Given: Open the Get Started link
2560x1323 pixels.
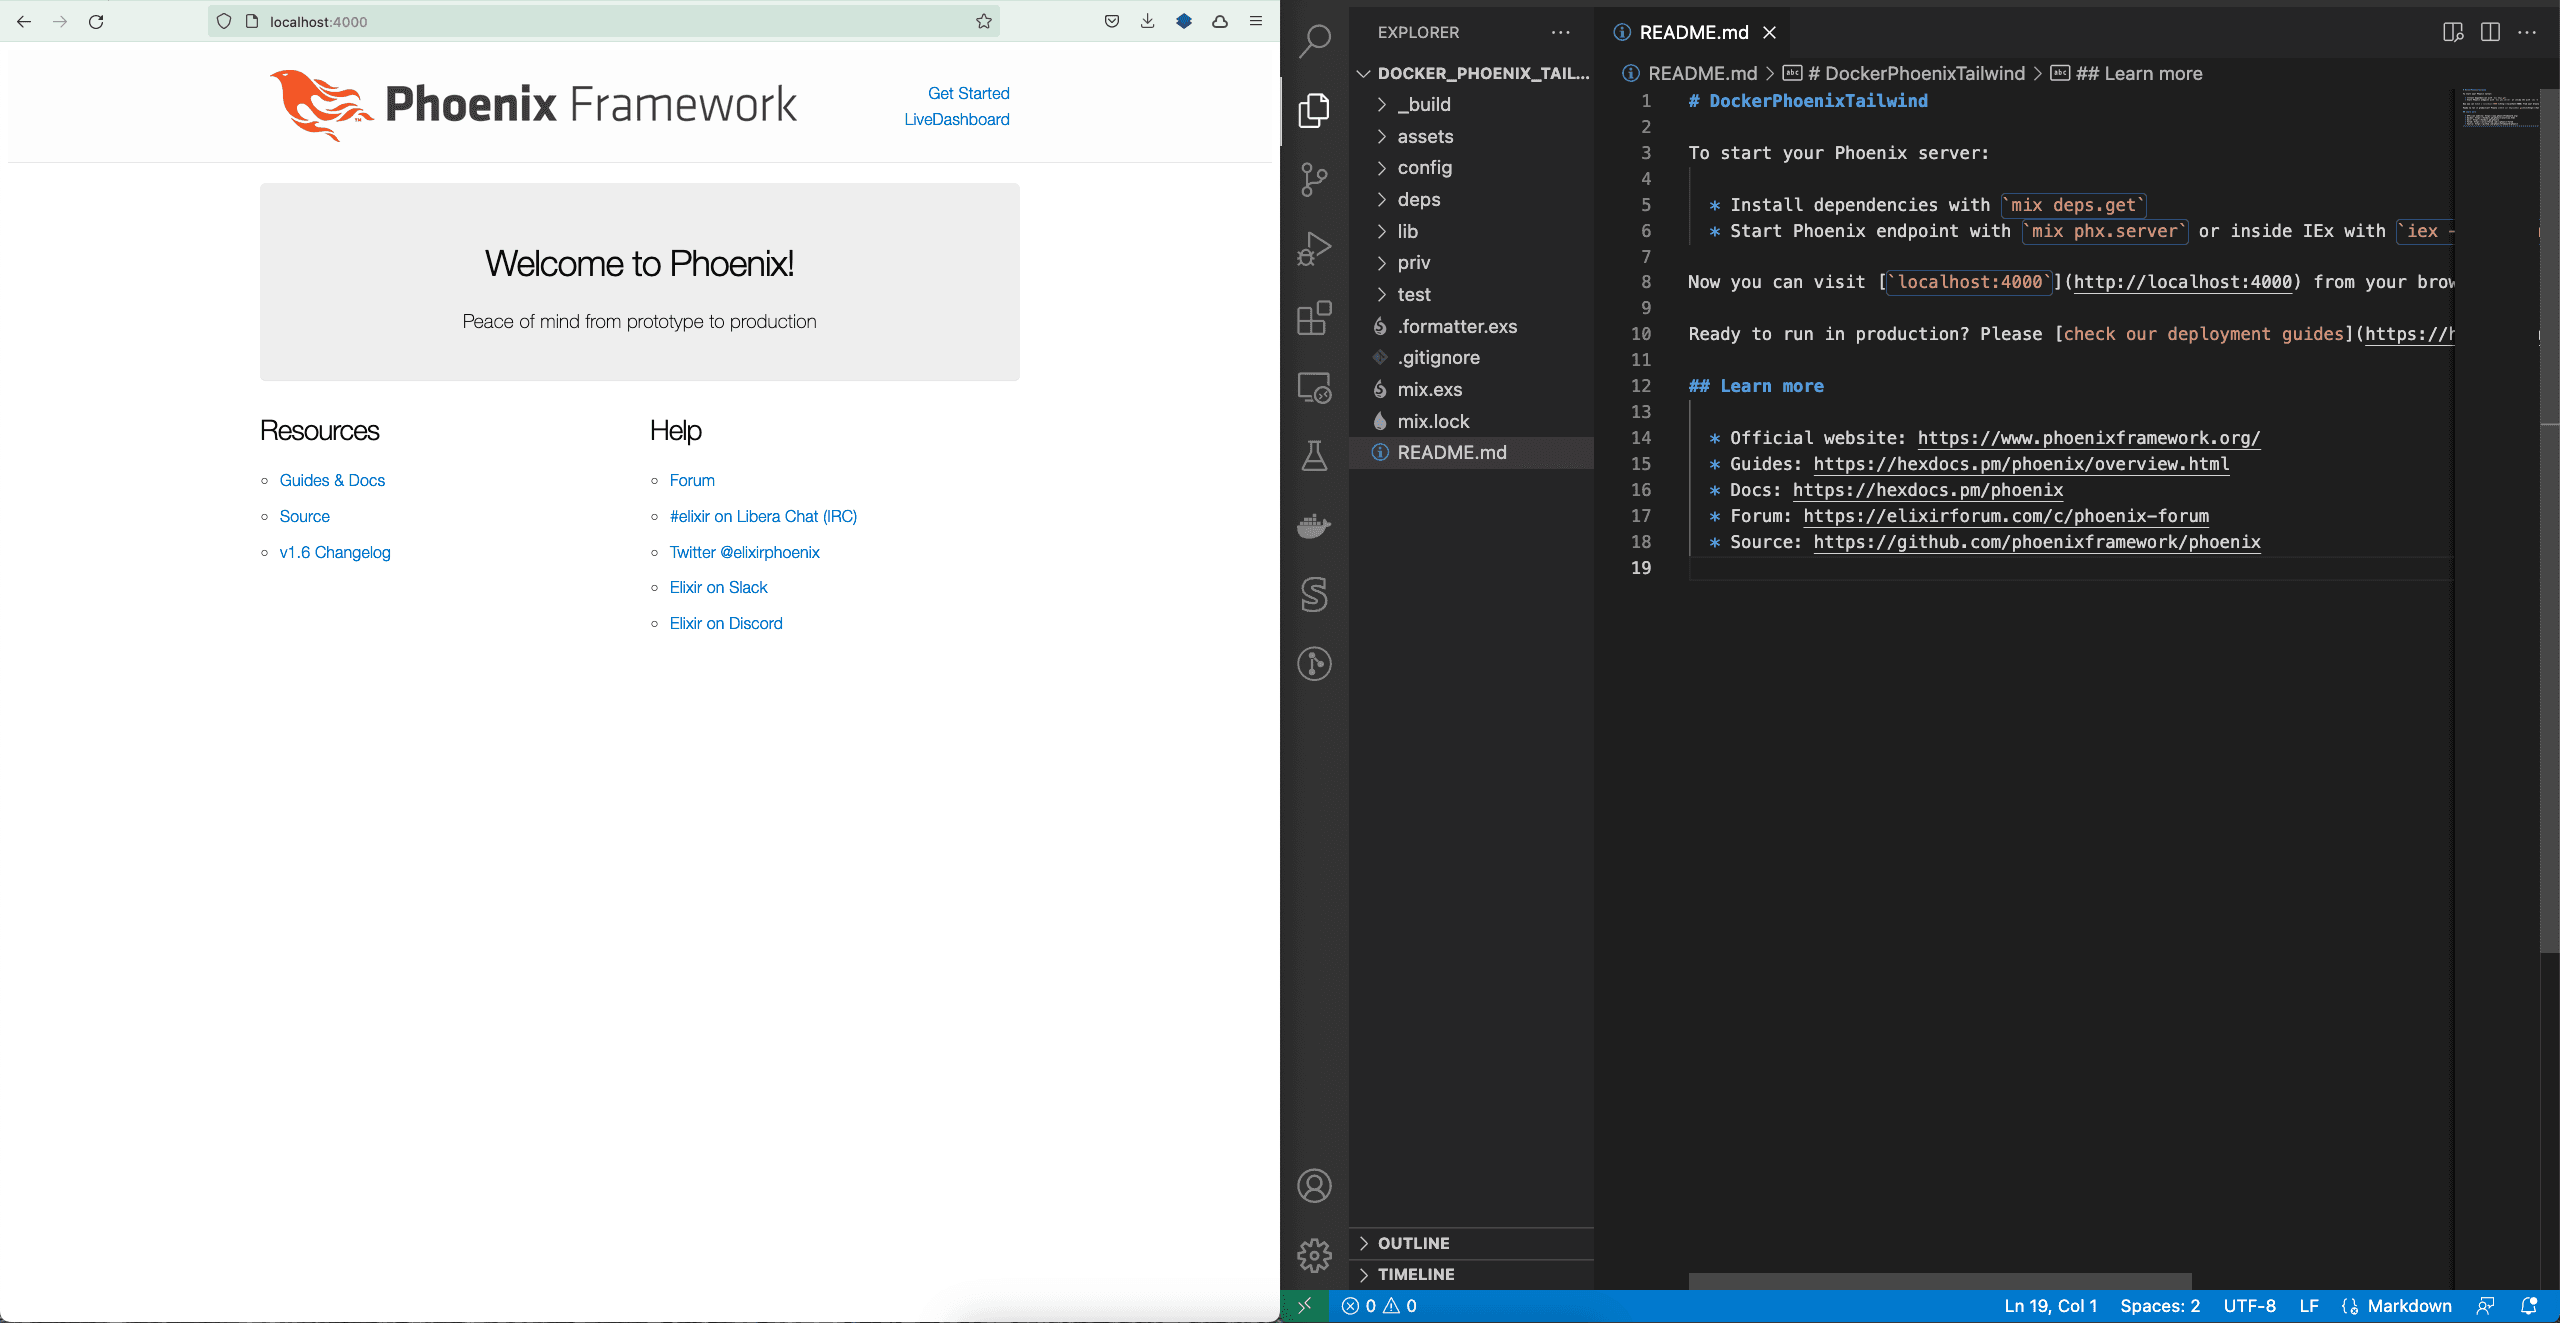Looking at the screenshot, I should tap(968, 93).
